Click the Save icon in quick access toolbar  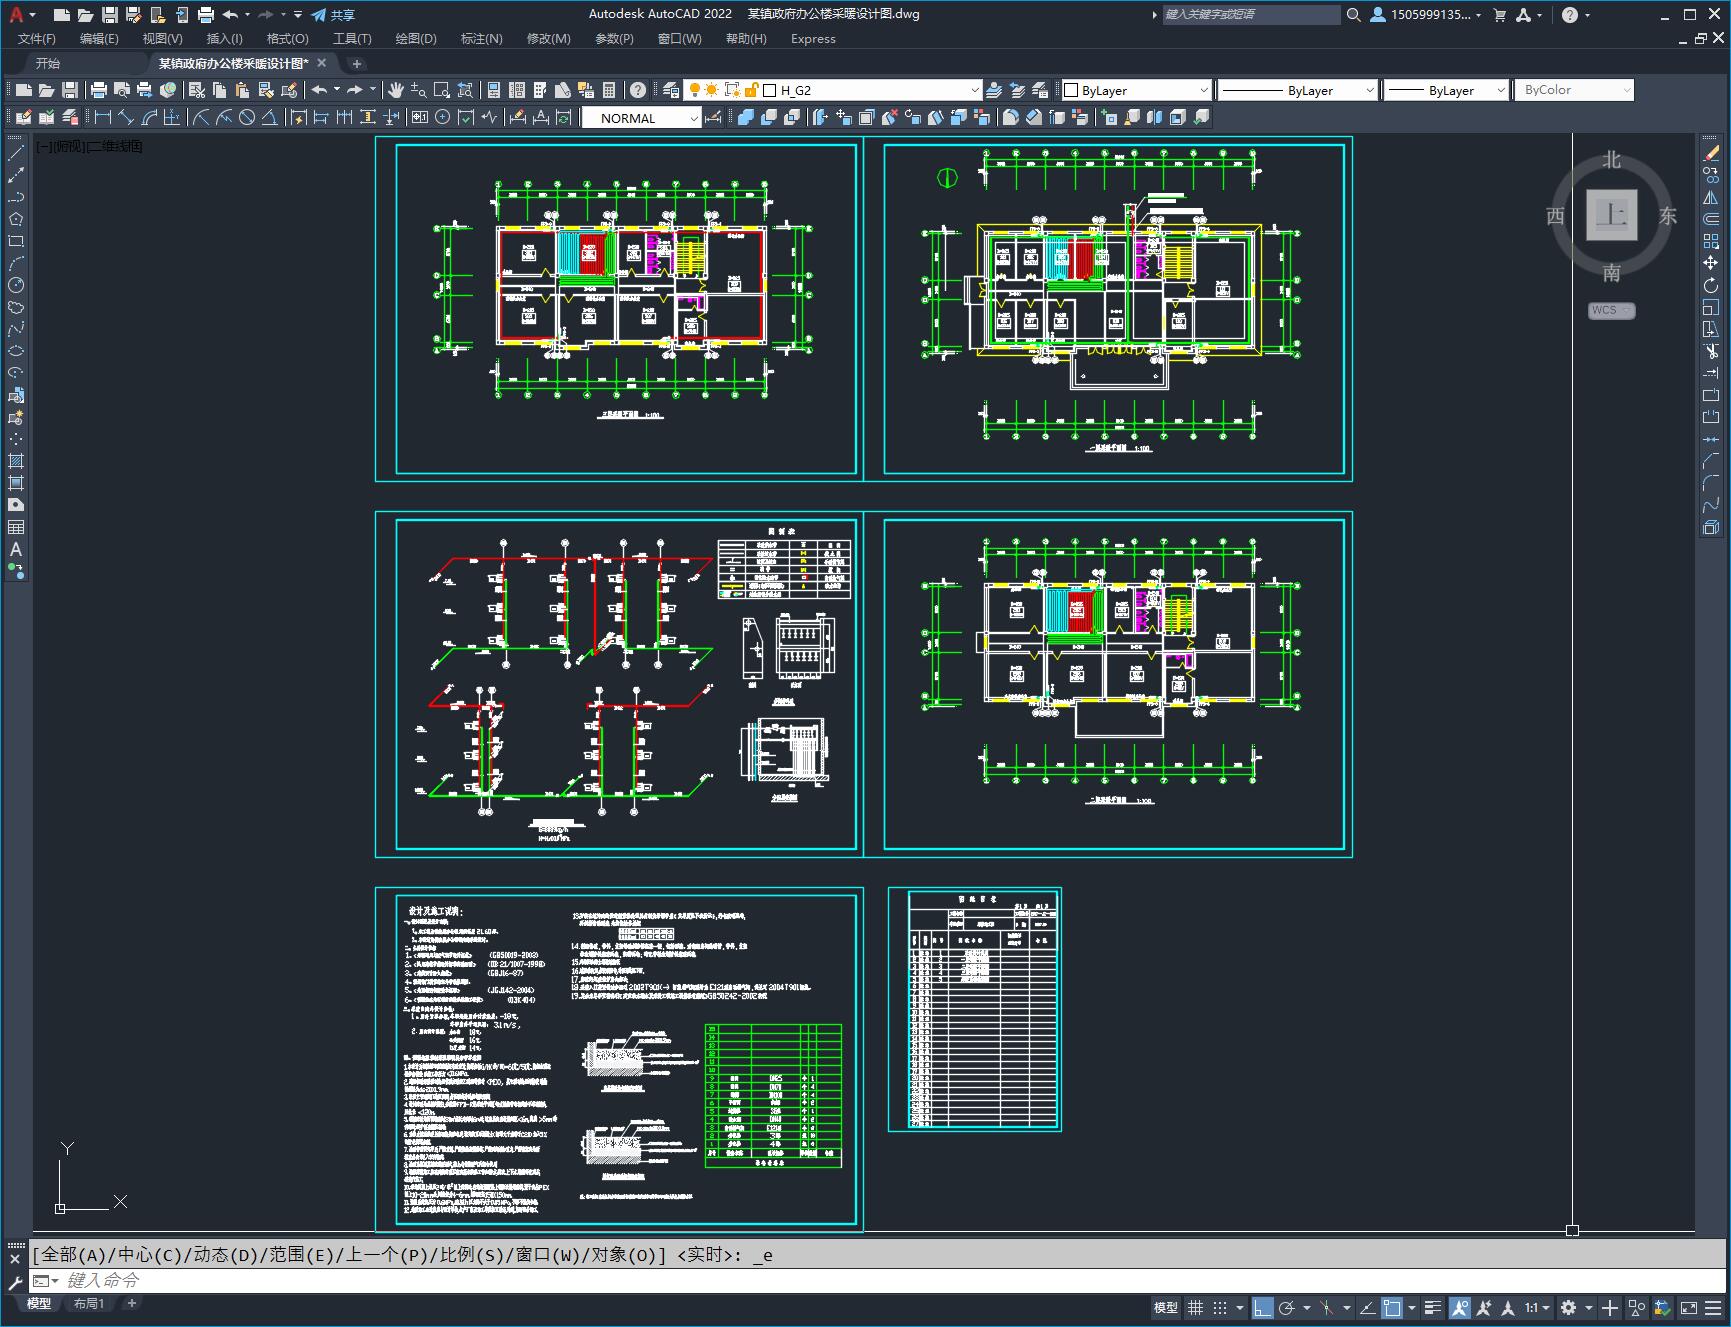(x=110, y=15)
